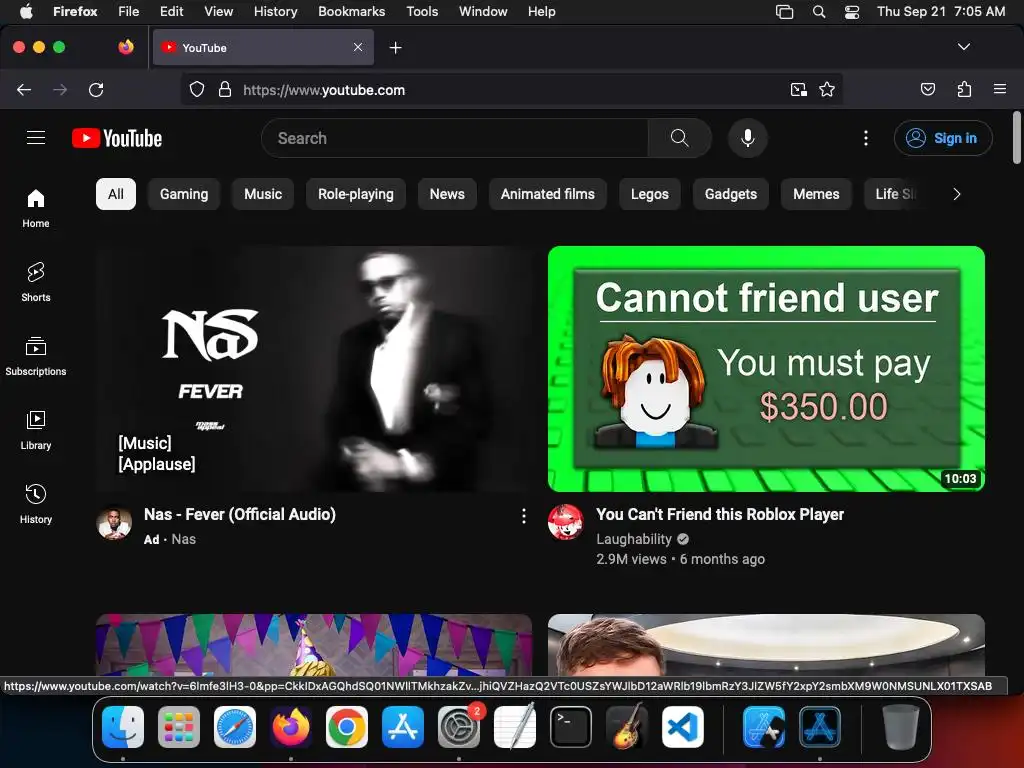This screenshot has width=1024, height=768.
Task: Click the Nas advertiser name
Action: [184, 539]
